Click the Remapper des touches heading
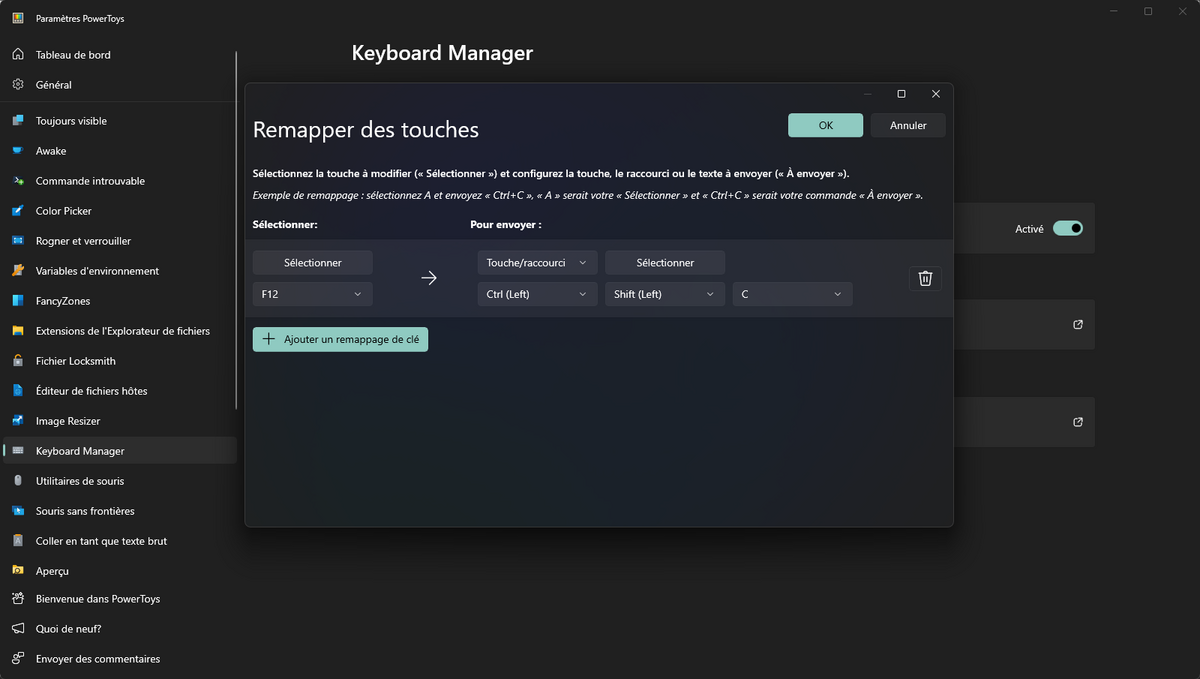The width and height of the screenshot is (1200, 679). click(366, 130)
